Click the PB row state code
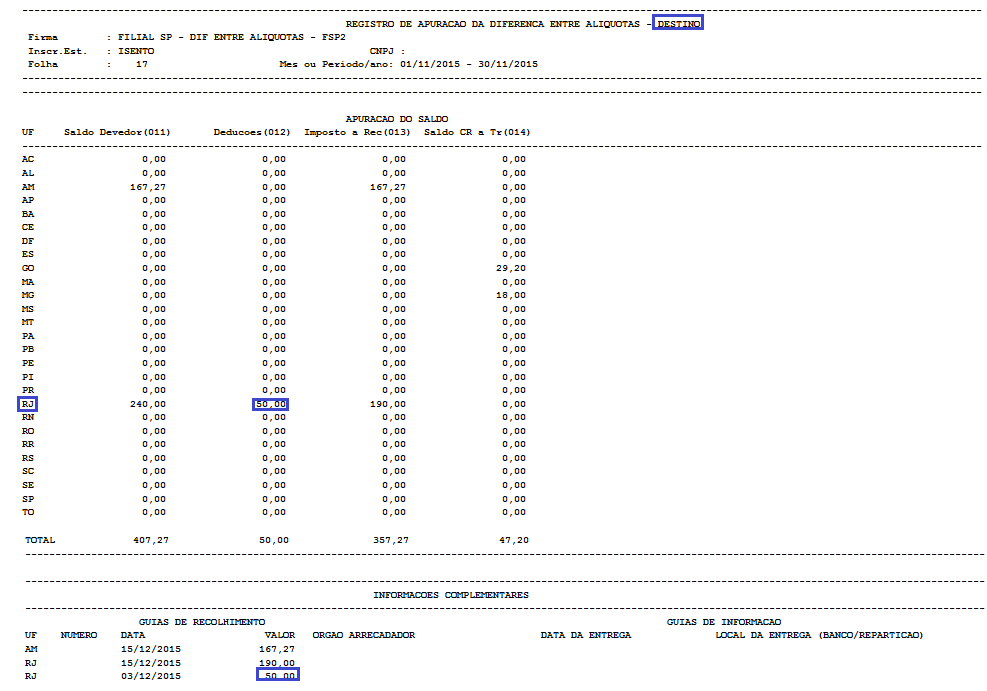Viewport: 987px width, 691px height. click(28, 349)
